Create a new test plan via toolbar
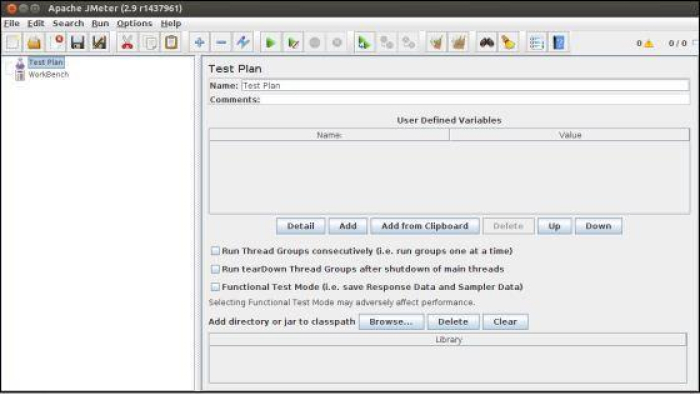Viewport: 700px width, 394px height. 13,42
